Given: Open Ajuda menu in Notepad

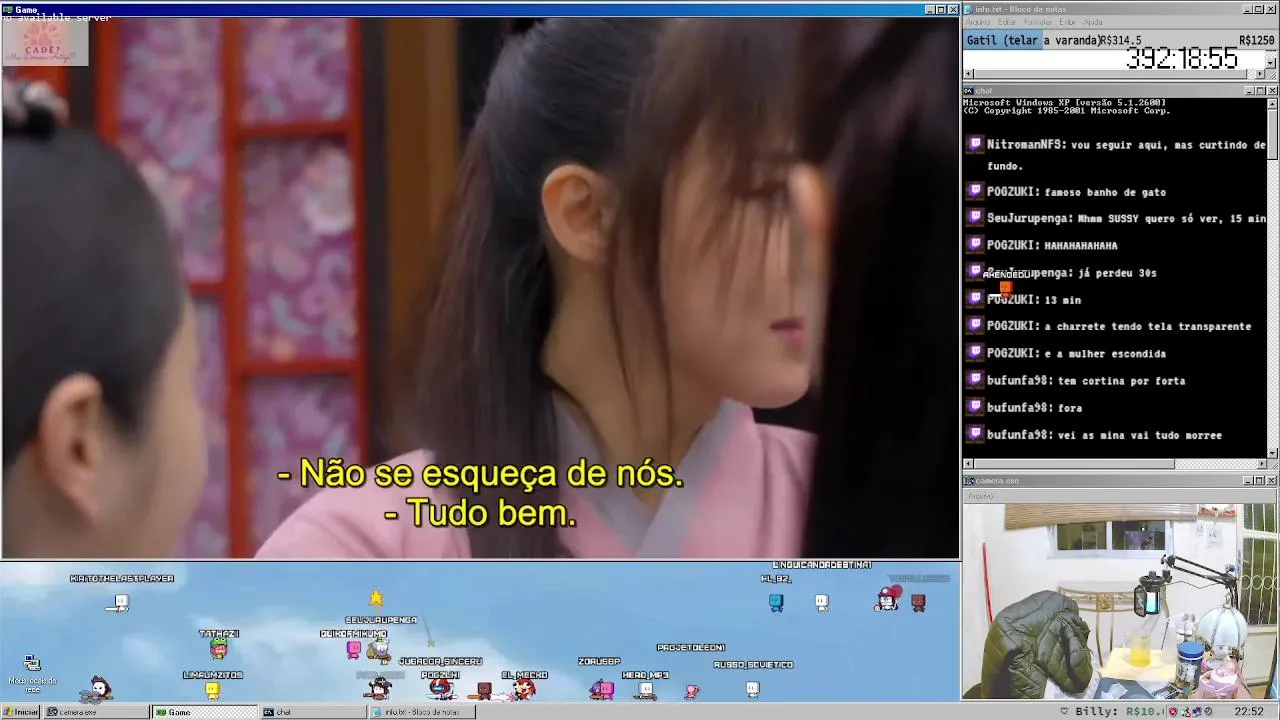Looking at the screenshot, I should (x=1093, y=22).
